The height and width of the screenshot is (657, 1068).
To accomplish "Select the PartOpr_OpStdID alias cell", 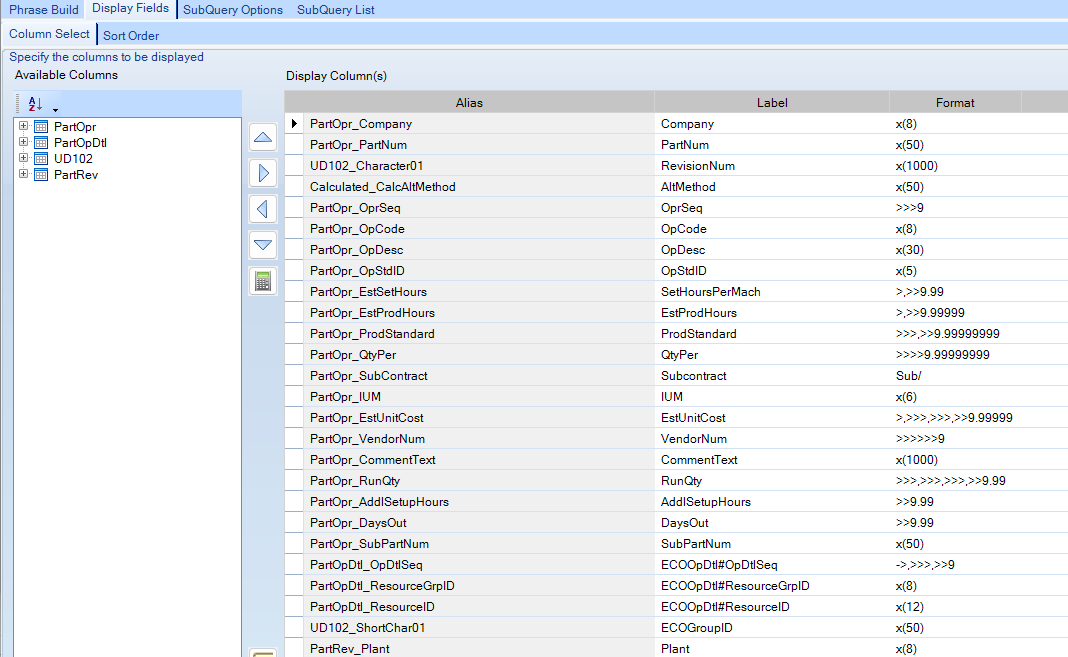I will tap(479, 270).
